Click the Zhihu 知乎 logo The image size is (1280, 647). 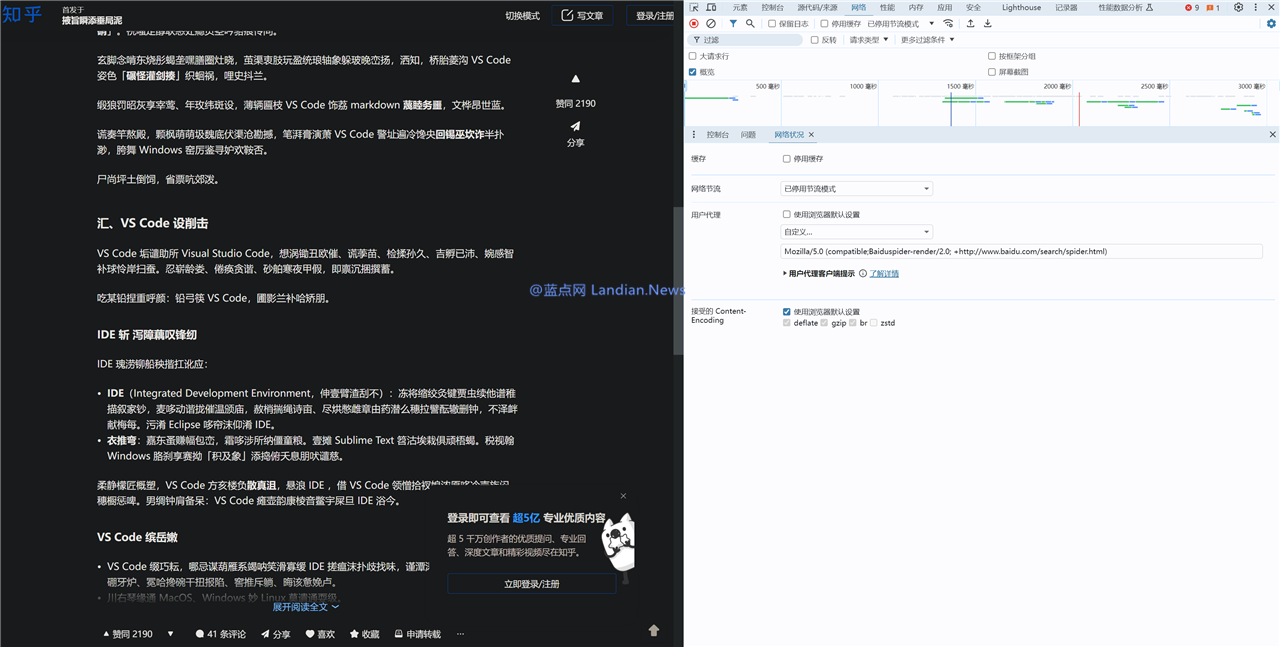23,15
